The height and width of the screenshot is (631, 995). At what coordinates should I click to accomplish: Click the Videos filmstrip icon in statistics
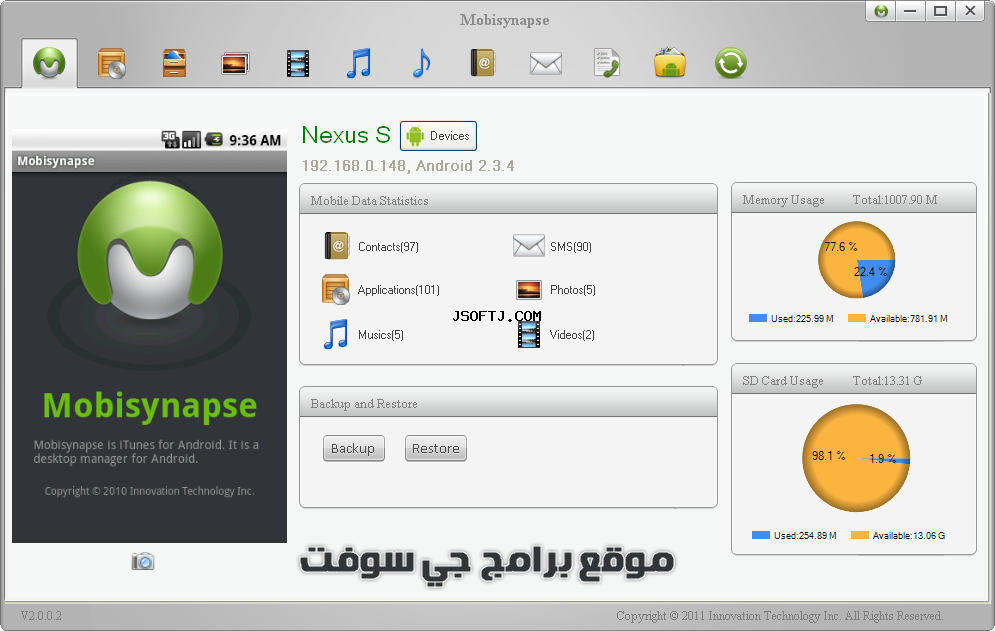(x=529, y=335)
